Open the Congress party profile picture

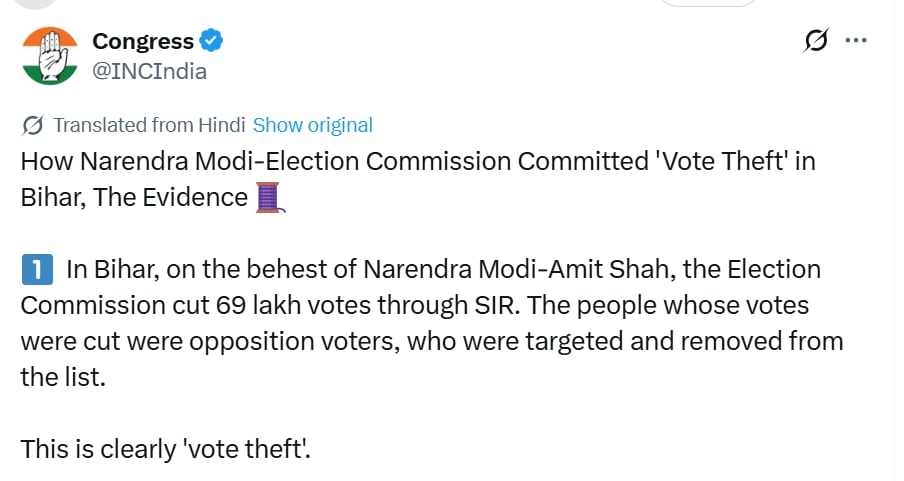49,55
